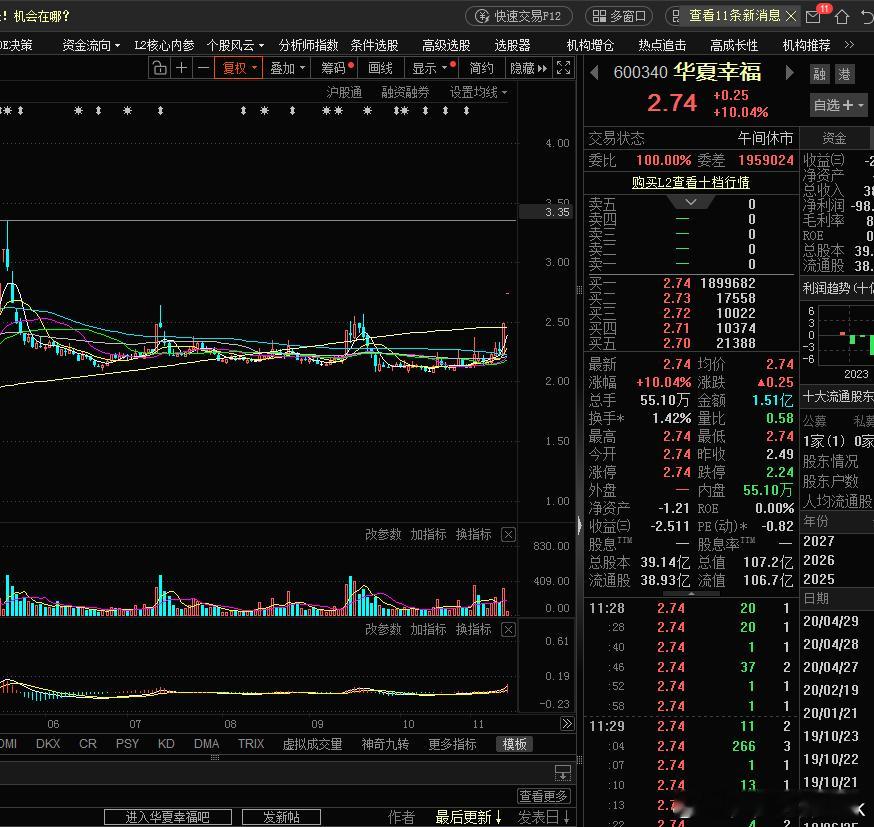Select the PSY indicator tab

coord(127,744)
